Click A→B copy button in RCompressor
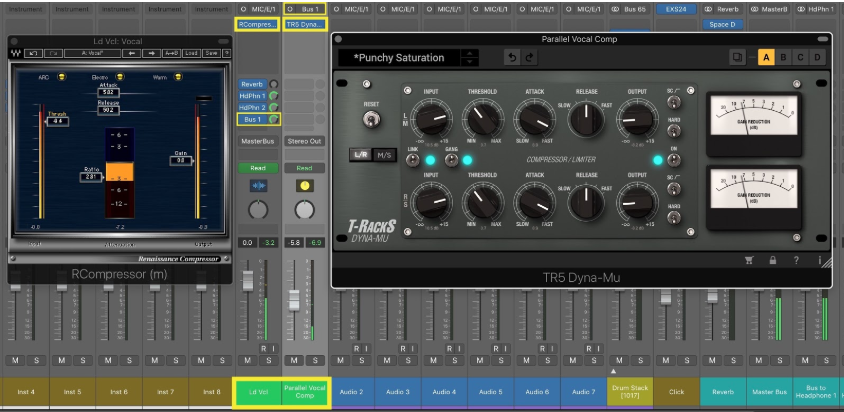 pos(172,53)
